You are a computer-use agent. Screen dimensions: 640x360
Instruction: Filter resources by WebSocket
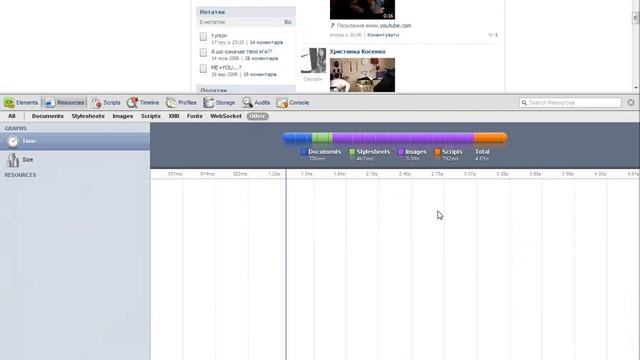click(x=226, y=116)
